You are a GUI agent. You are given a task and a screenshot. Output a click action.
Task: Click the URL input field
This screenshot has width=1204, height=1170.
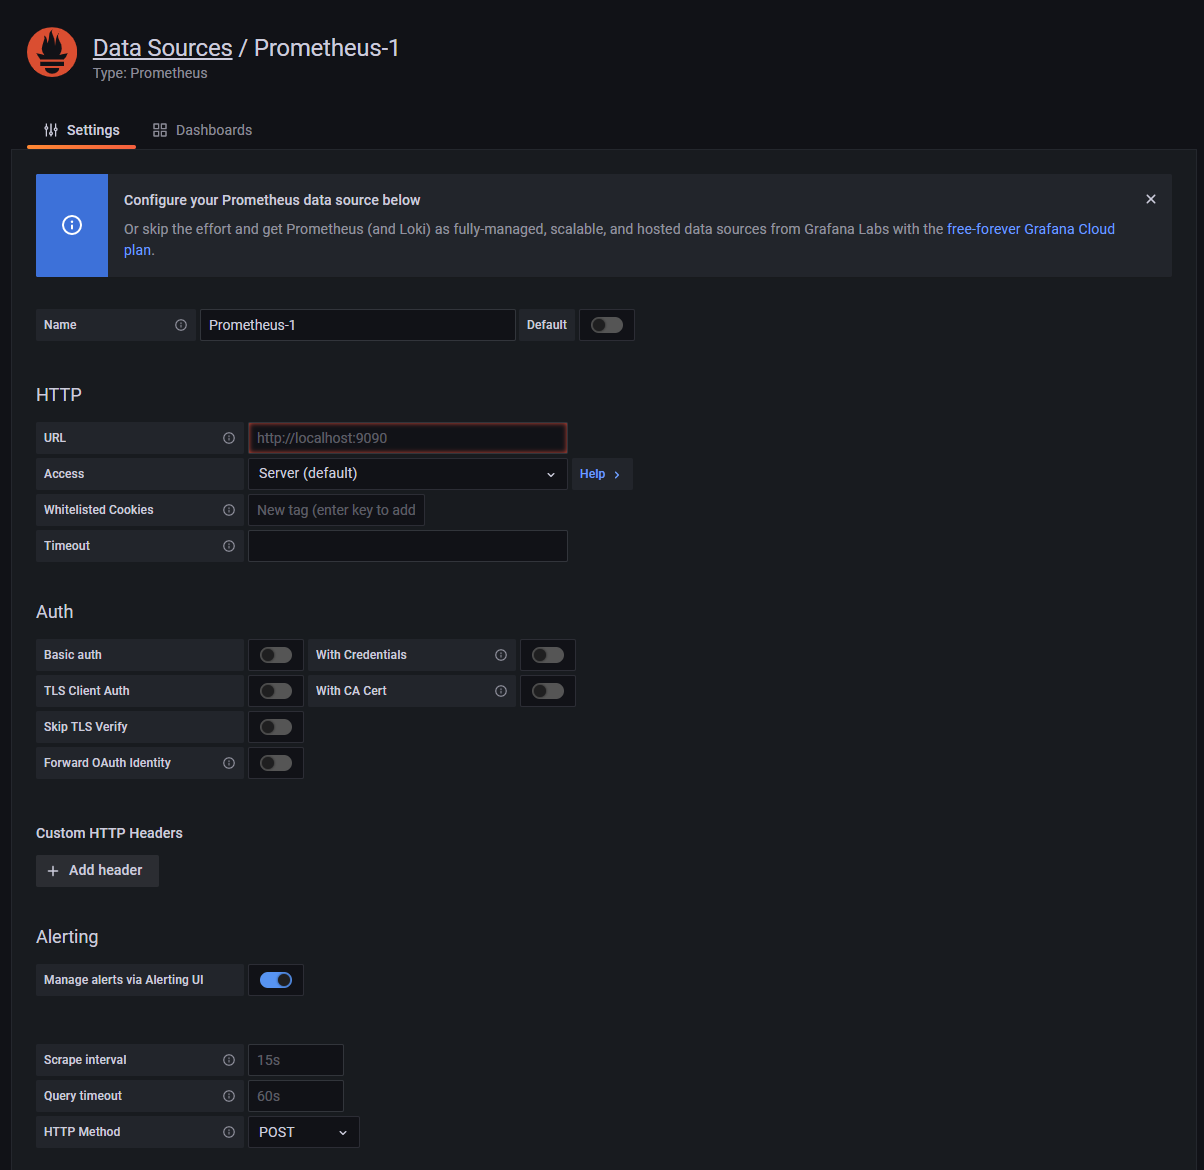point(408,438)
